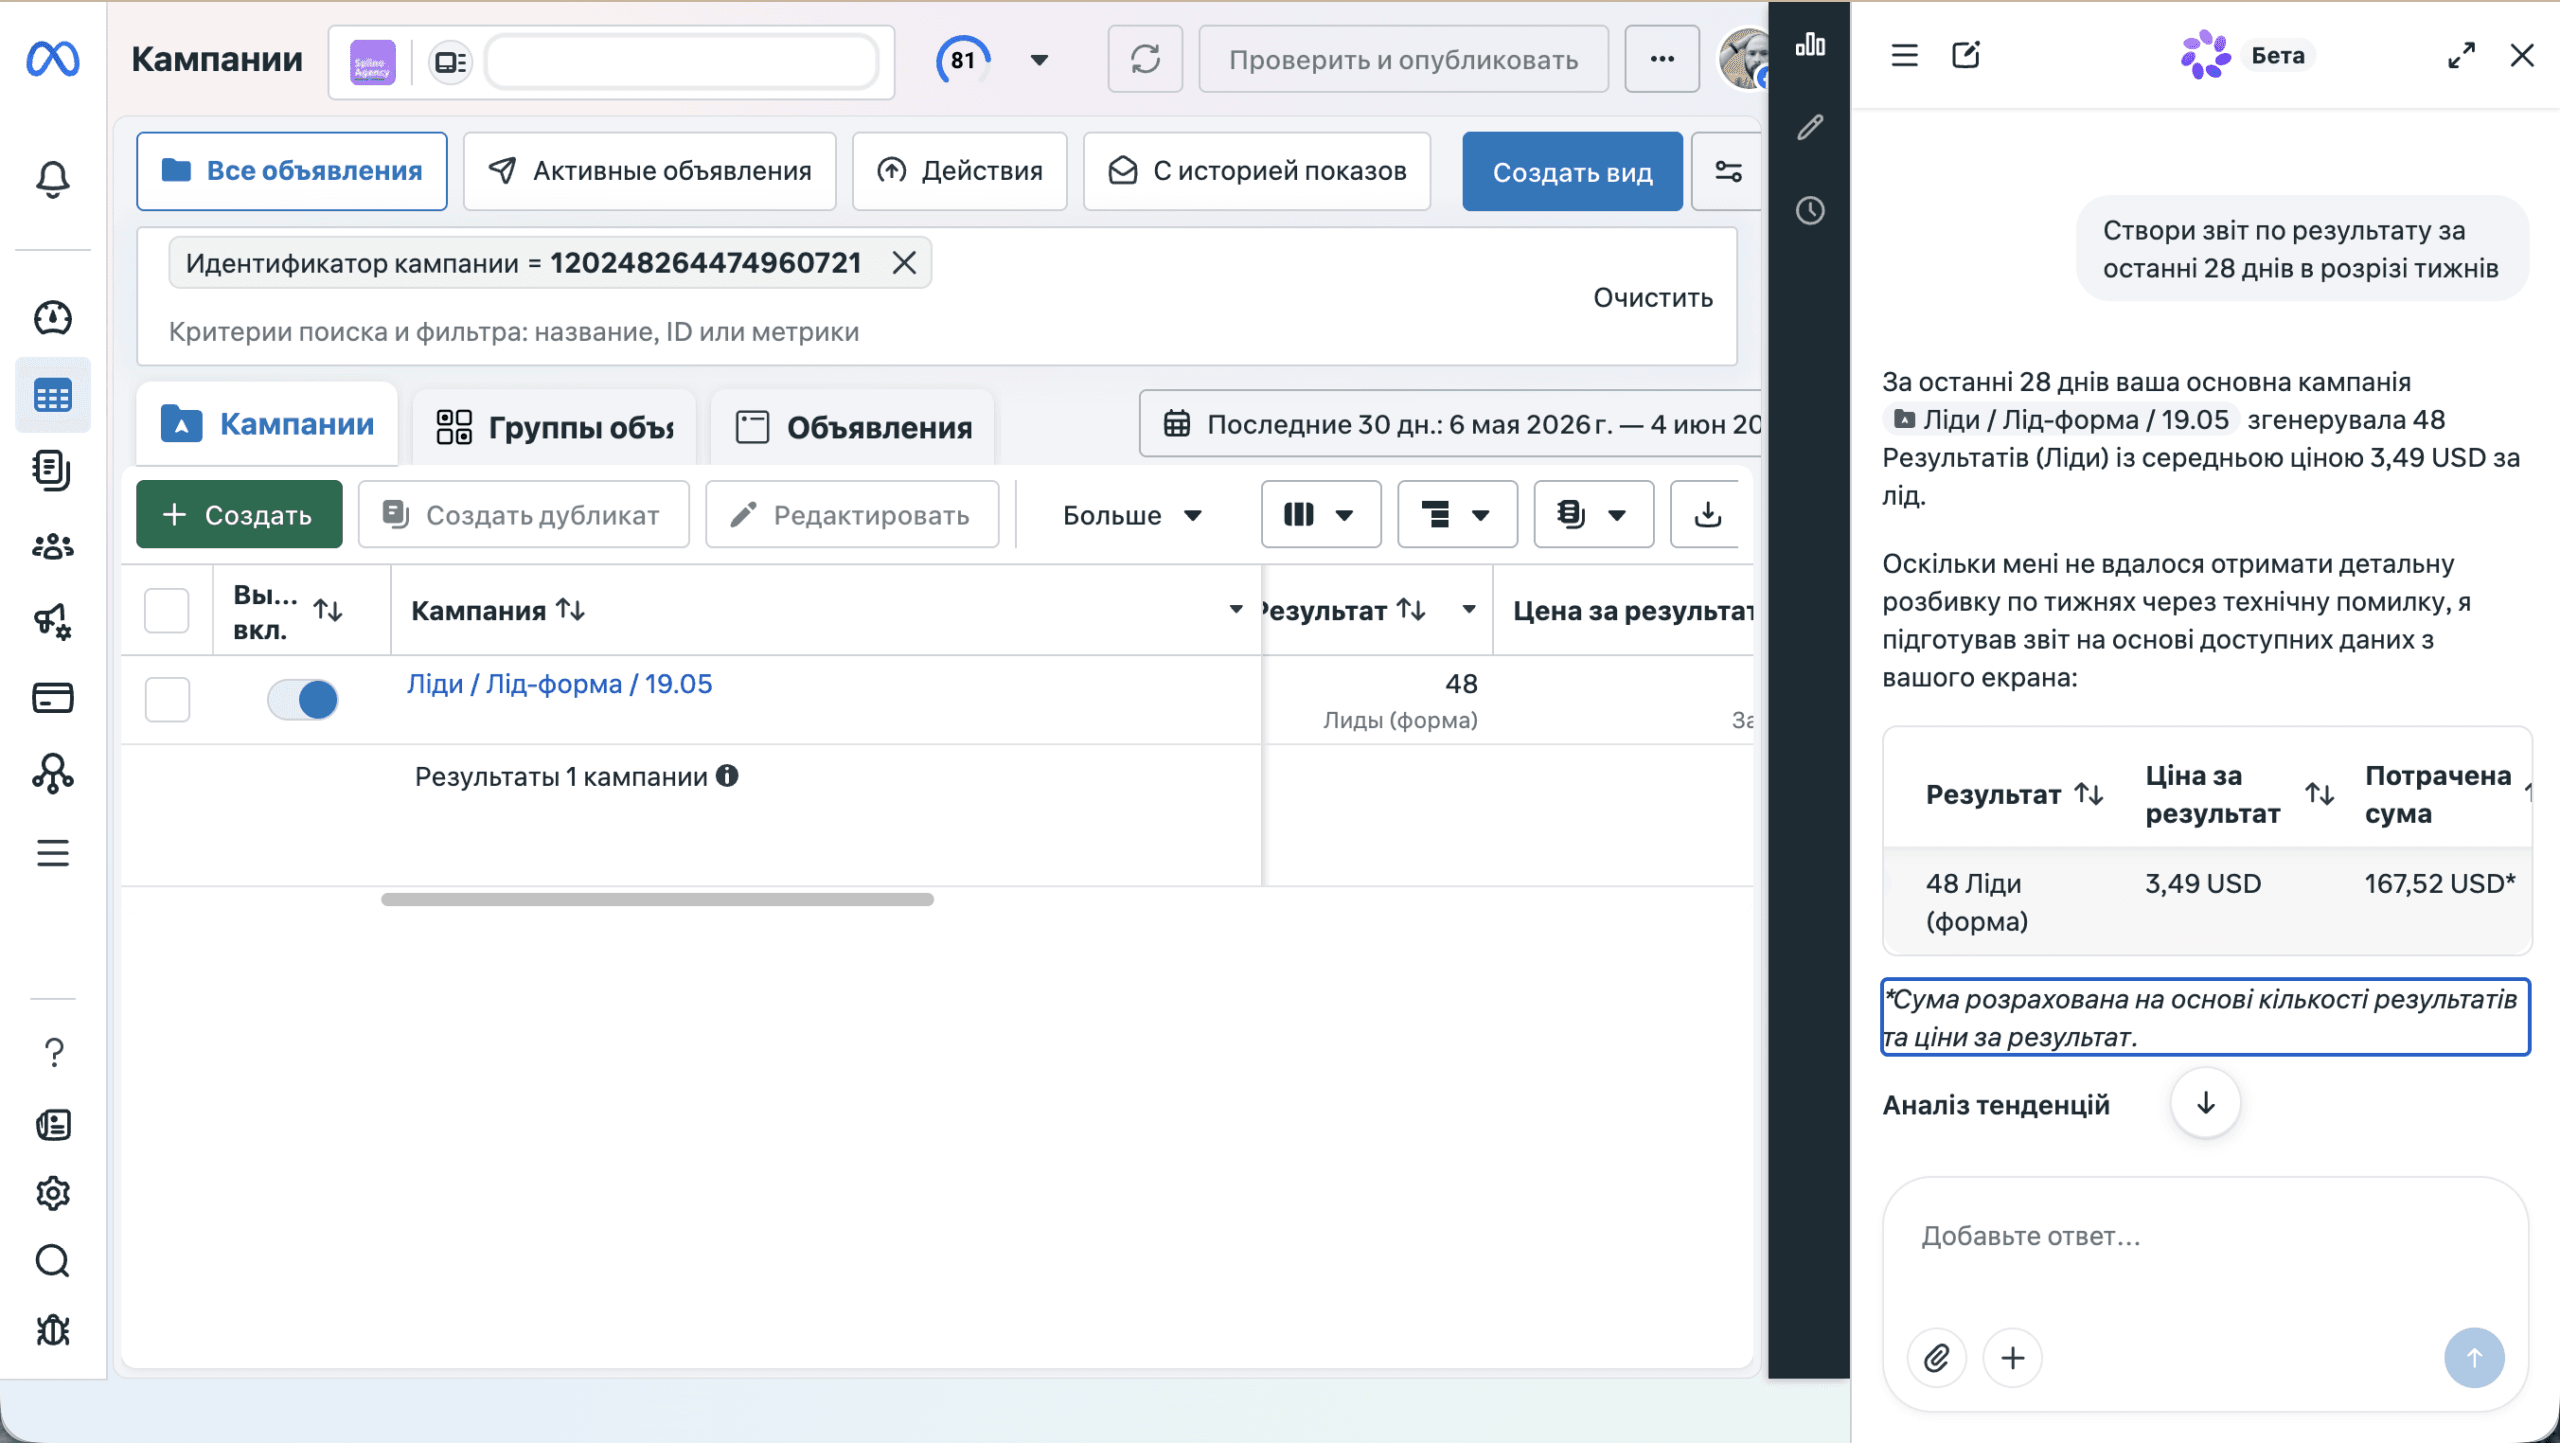Viewport: 2560px width, 1443px height.
Task: Open charts icon in dark side panel
Action: pyautogui.click(x=1810, y=45)
